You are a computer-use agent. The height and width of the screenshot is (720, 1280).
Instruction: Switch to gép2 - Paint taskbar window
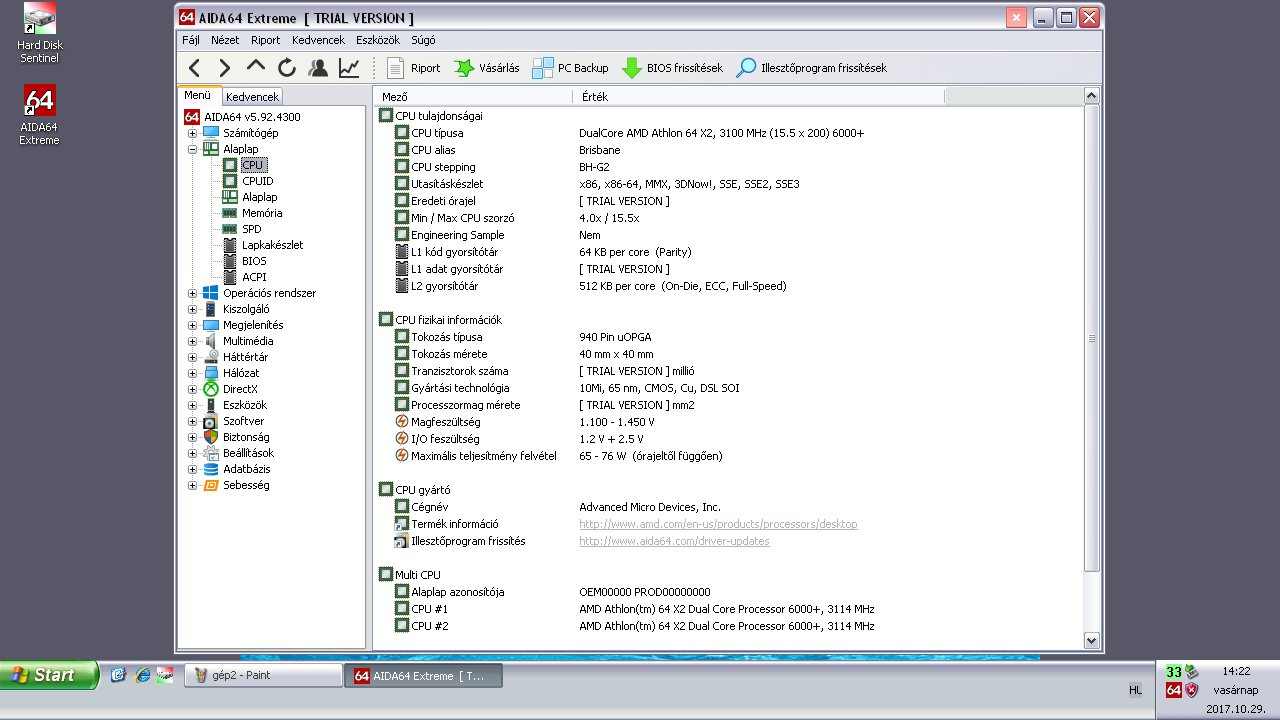263,676
